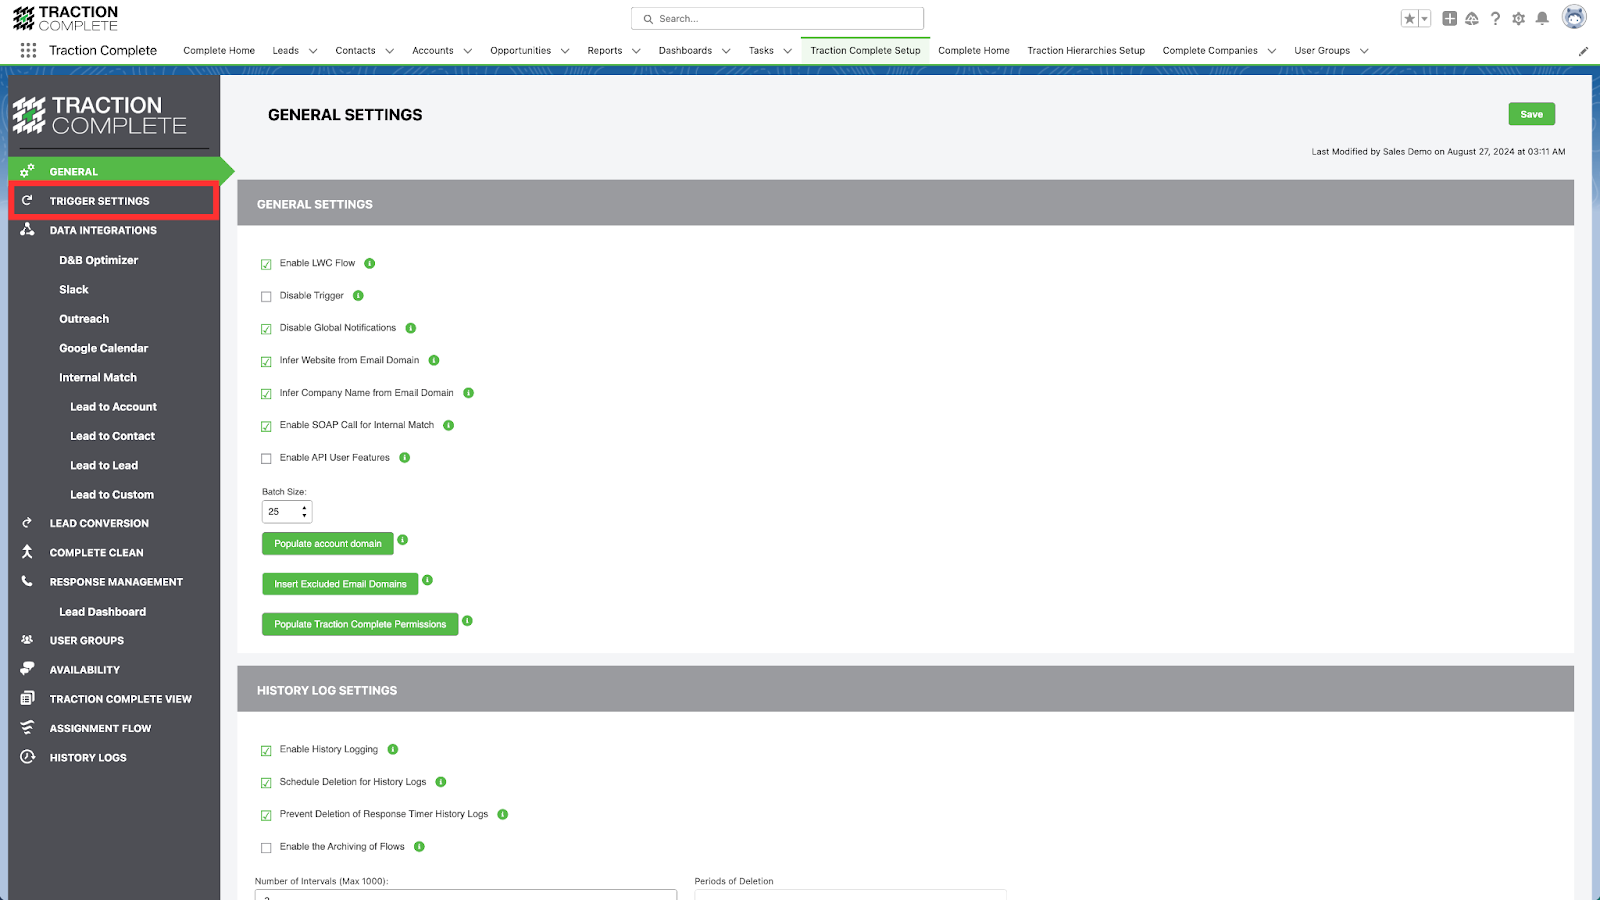The width and height of the screenshot is (1600, 900).
Task: Click the notifications bell icon
Action: tap(1542, 18)
